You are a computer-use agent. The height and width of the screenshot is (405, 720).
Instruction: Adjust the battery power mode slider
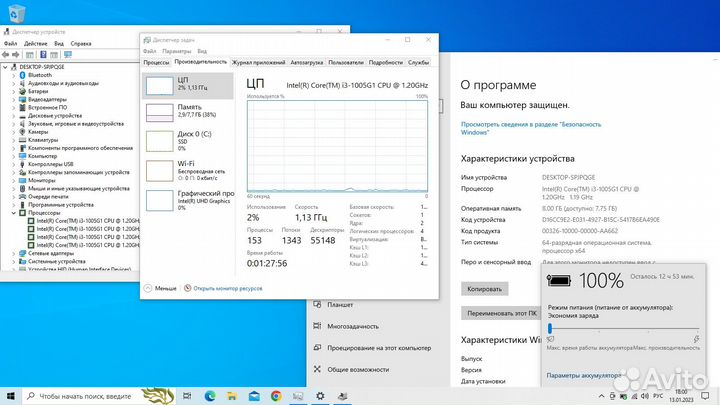click(x=550, y=328)
